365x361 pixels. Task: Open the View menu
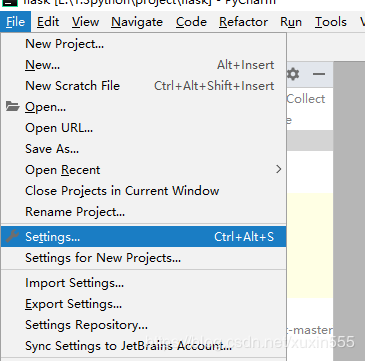[86, 22]
